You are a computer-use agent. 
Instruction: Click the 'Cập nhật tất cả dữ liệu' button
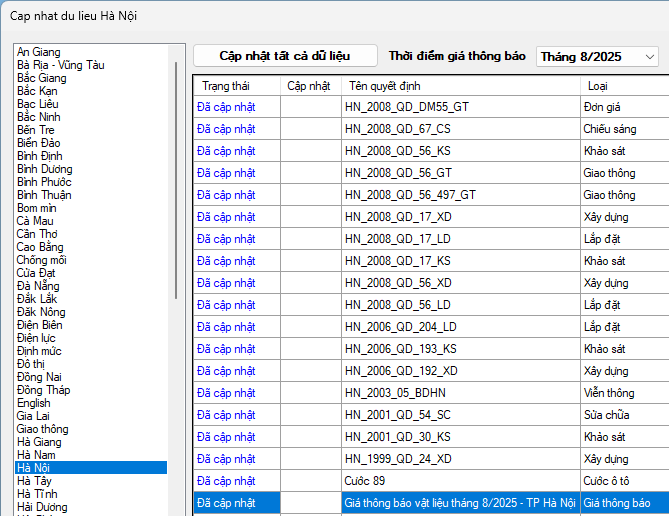[285, 56]
